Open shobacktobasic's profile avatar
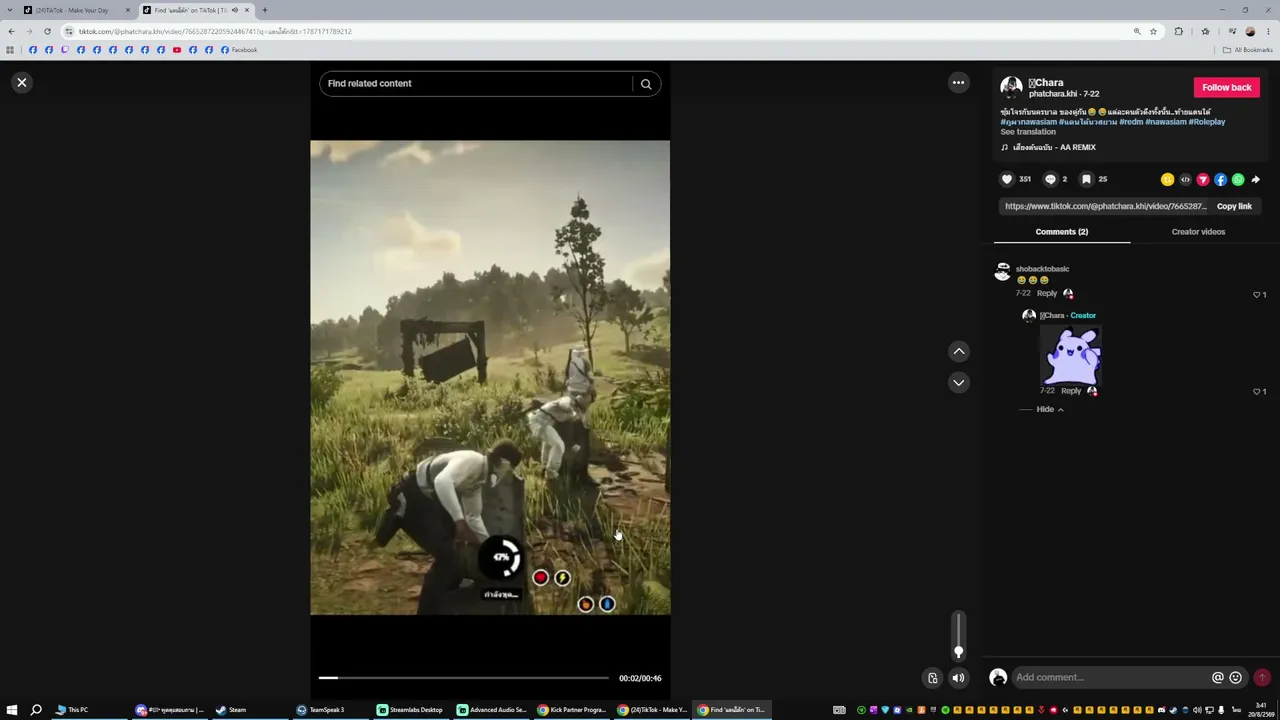 point(1003,272)
